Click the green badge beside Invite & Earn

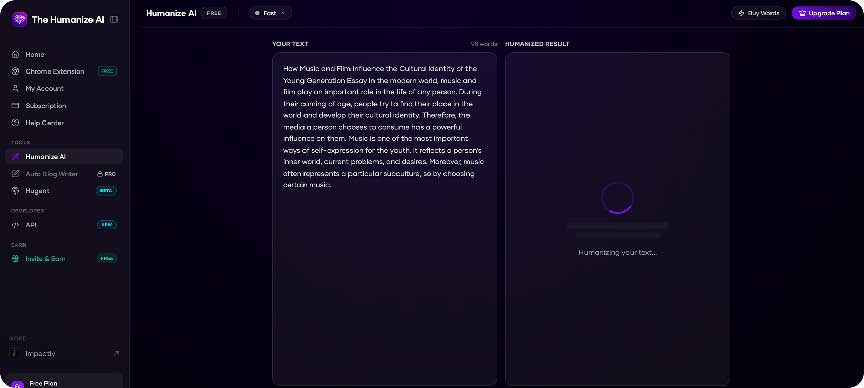[107, 258]
